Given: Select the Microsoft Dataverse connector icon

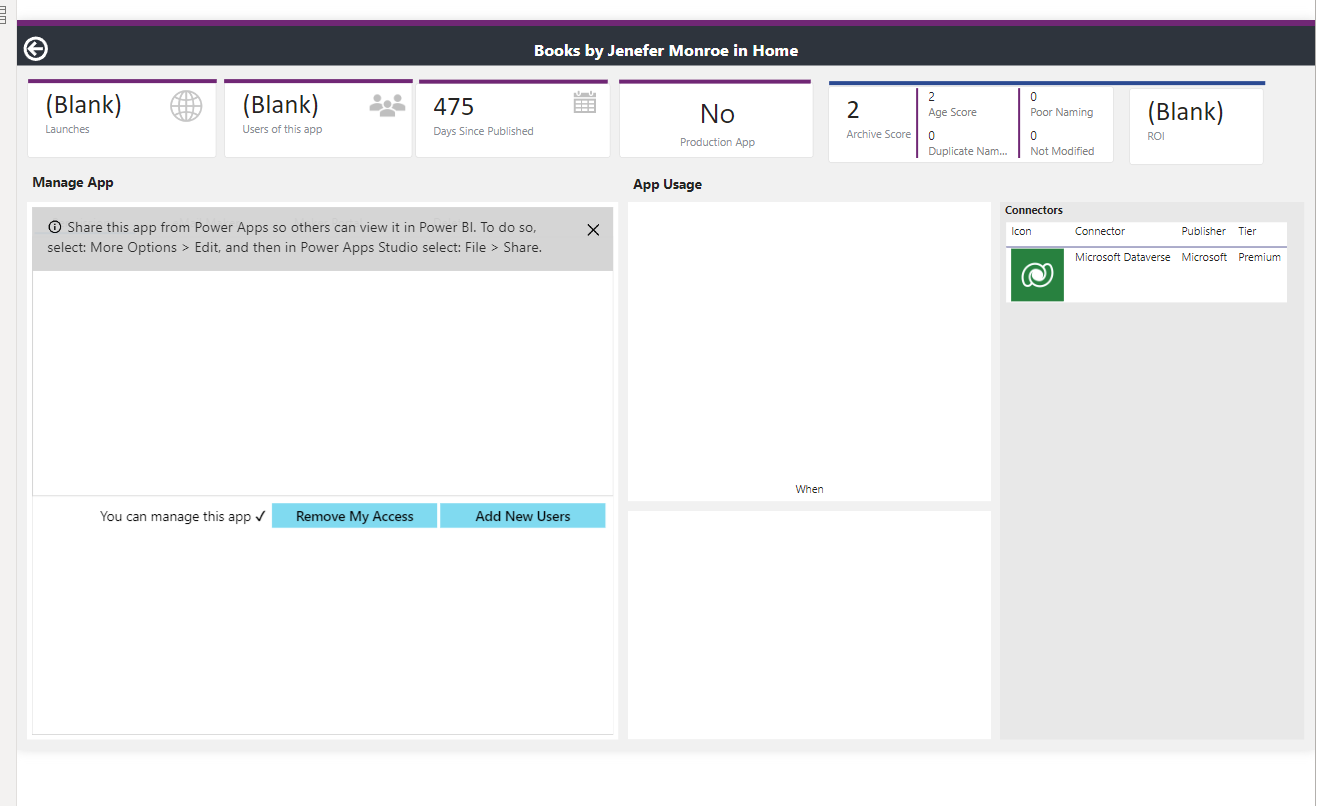Looking at the screenshot, I should point(1036,274).
